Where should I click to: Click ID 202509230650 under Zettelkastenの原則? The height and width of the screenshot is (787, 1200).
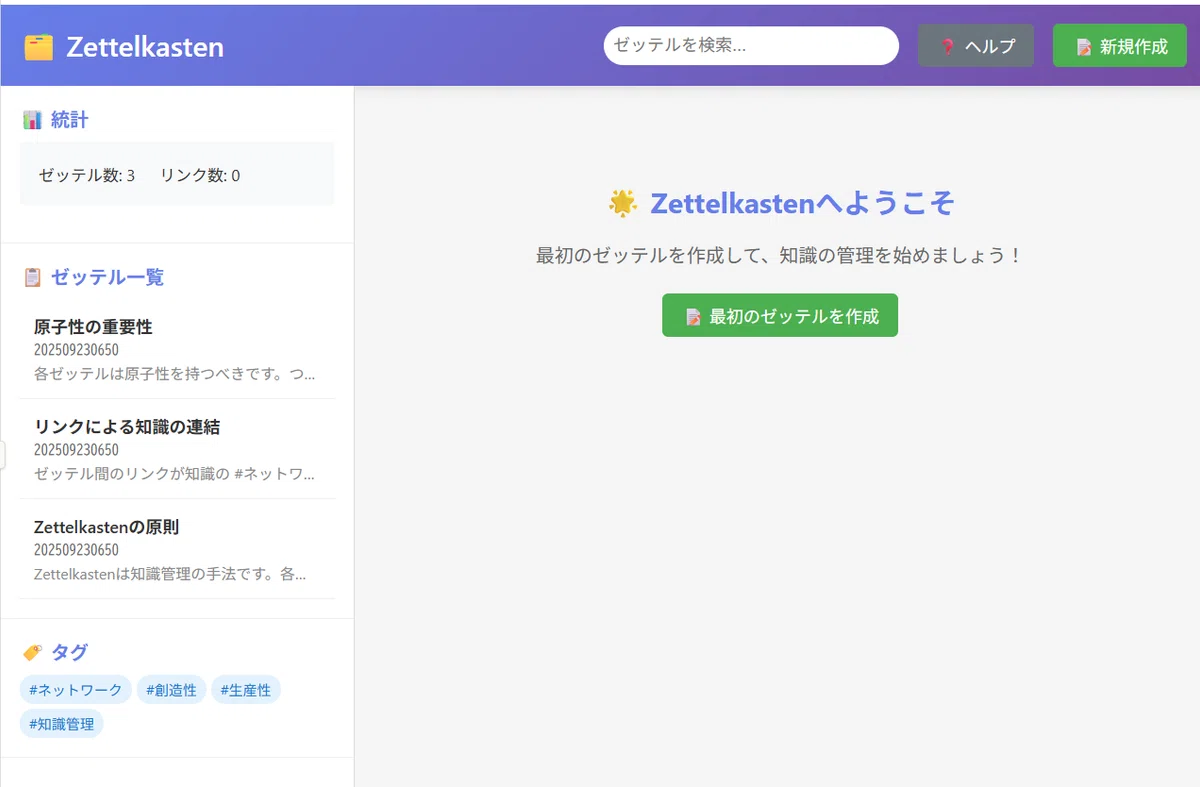point(76,550)
